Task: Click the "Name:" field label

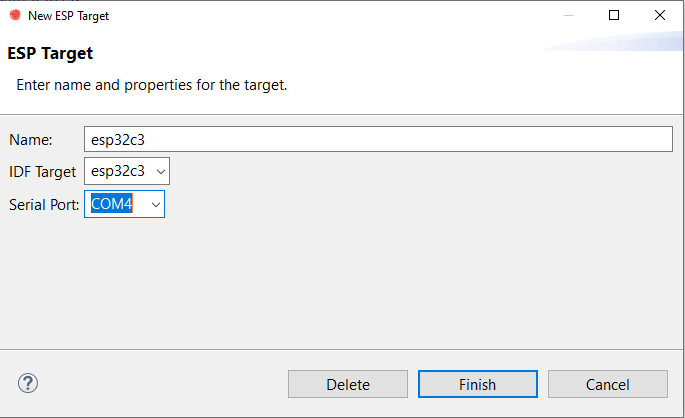Action: click(x=31, y=140)
